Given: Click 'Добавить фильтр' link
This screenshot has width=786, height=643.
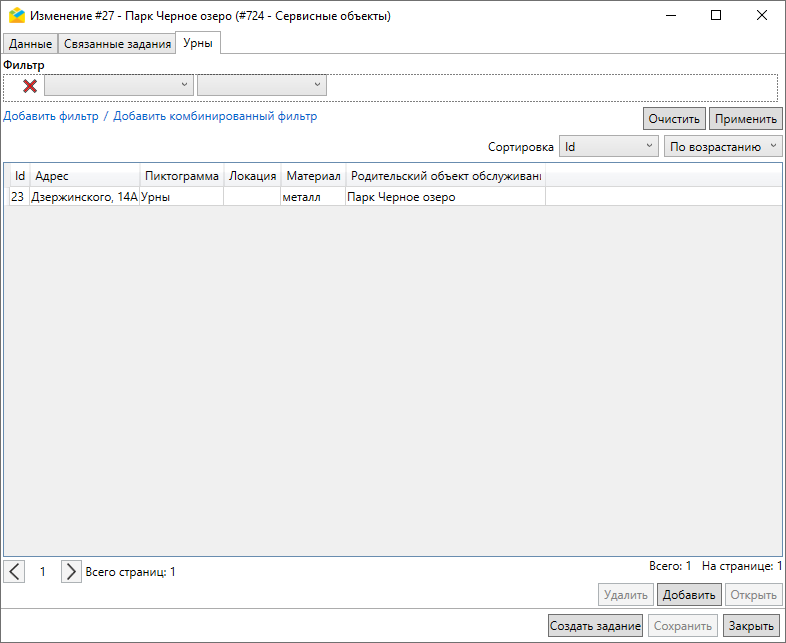Looking at the screenshot, I should [51, 116].
